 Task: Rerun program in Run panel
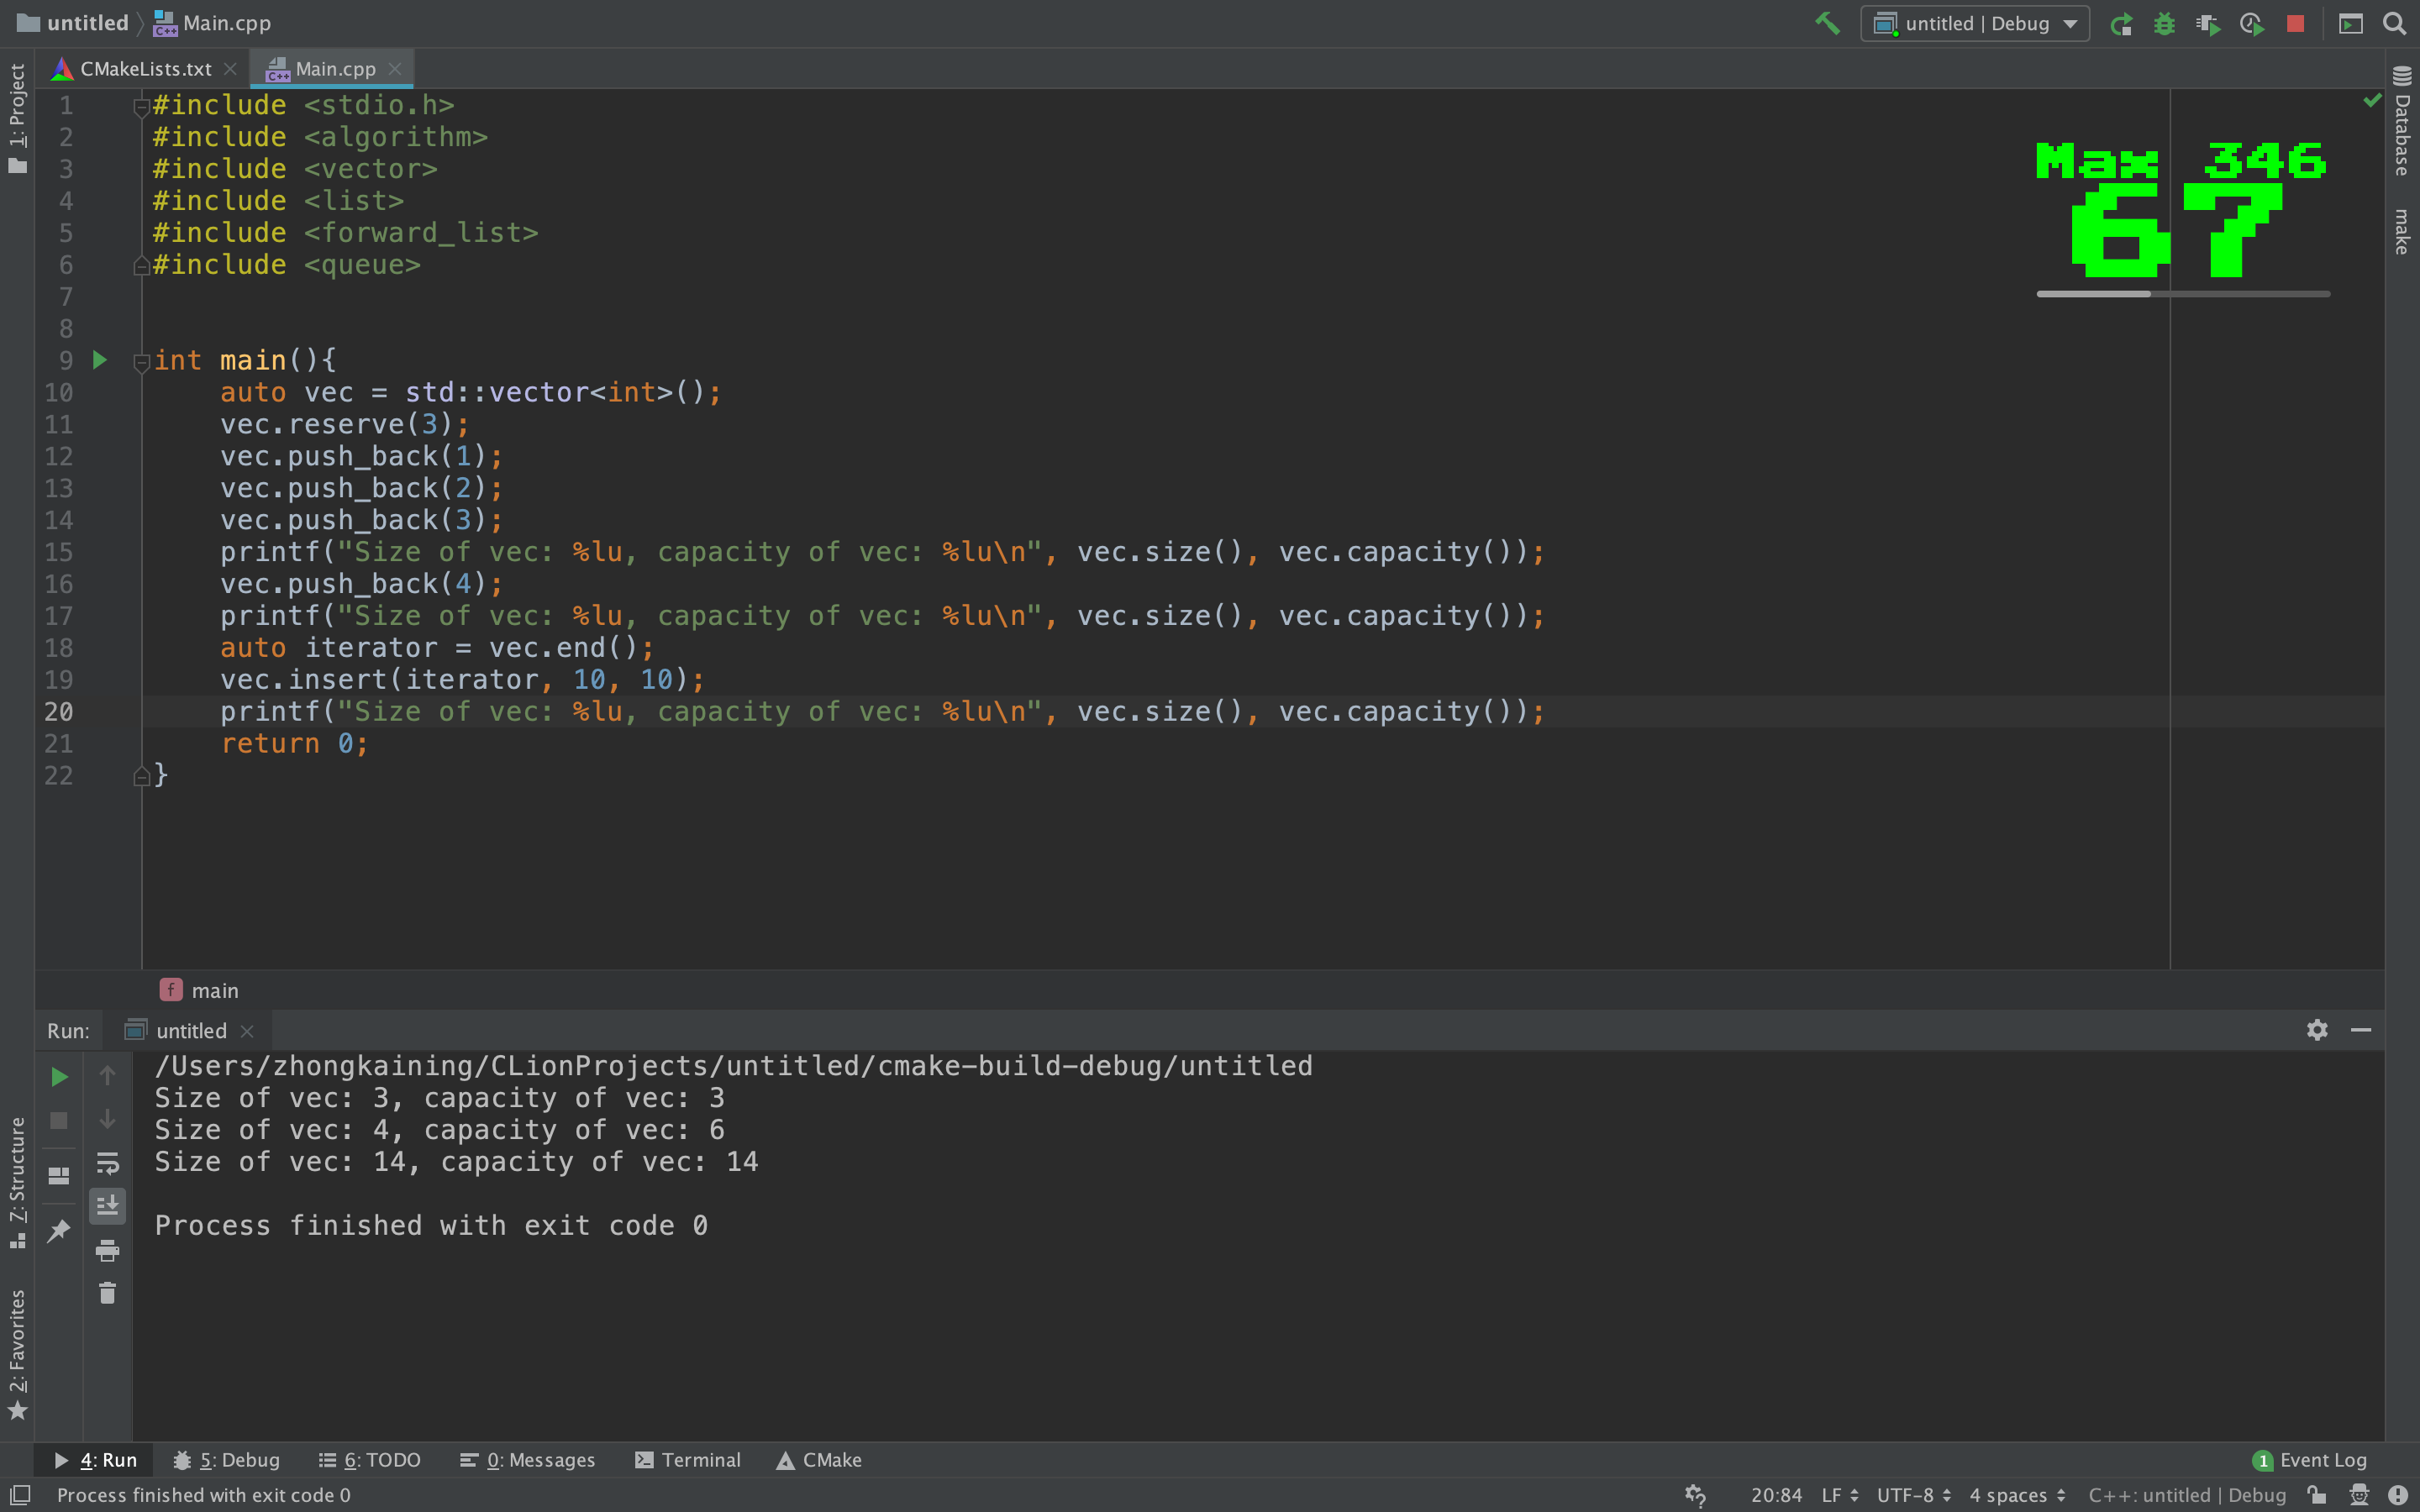point(59,1076)
